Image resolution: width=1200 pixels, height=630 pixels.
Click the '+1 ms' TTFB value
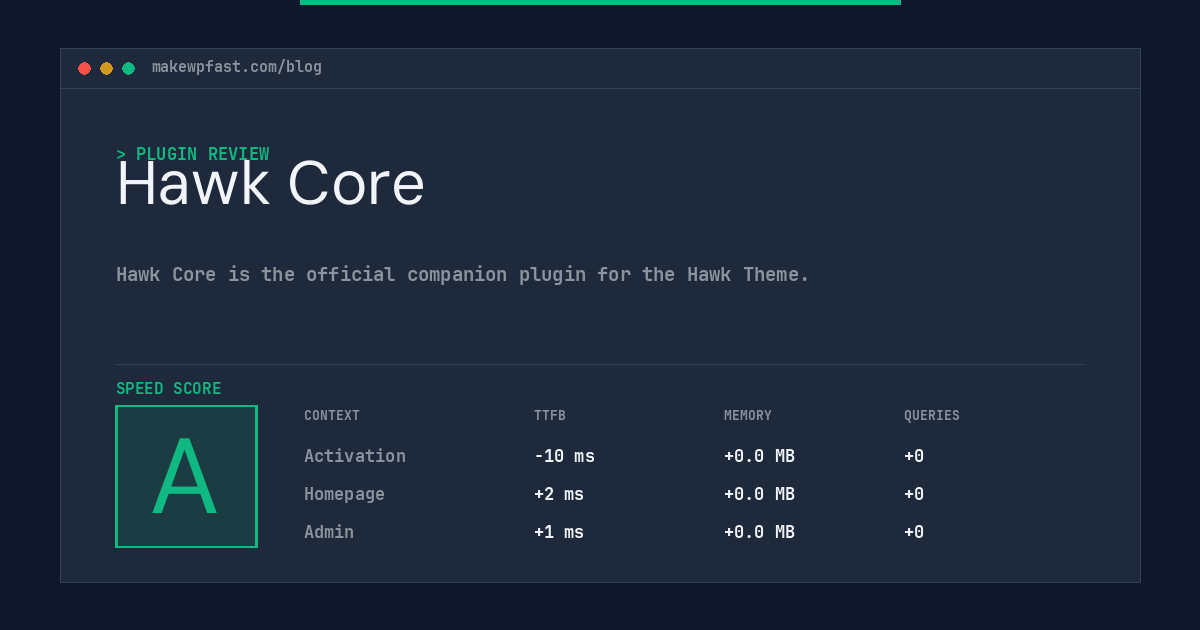559,532
